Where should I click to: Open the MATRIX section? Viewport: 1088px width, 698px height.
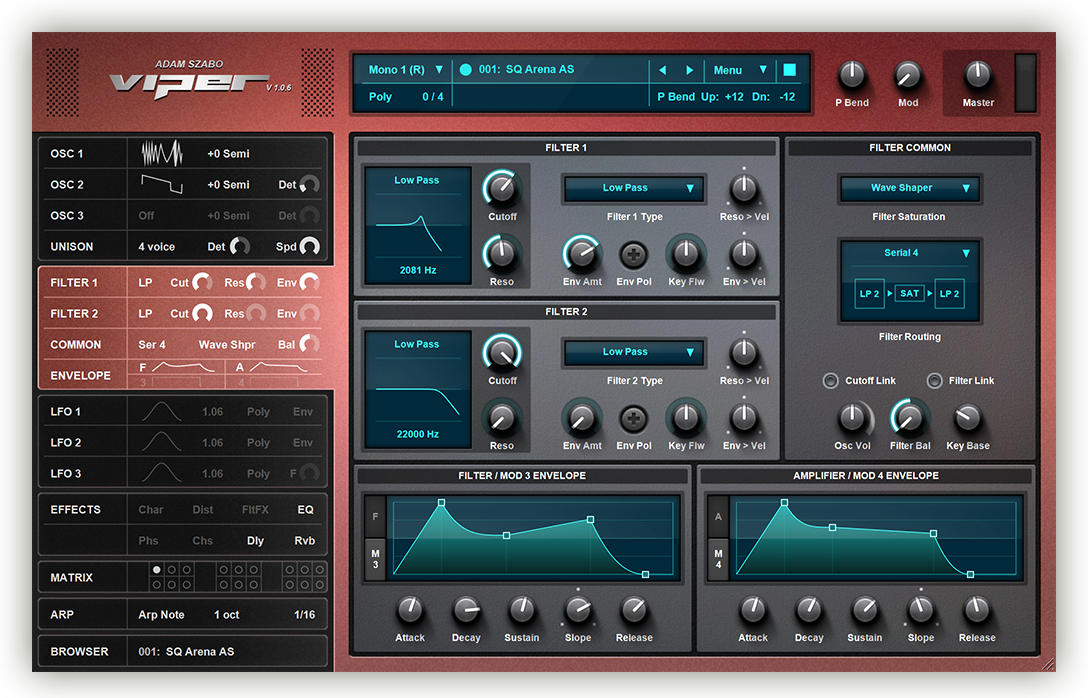(72, 578)
